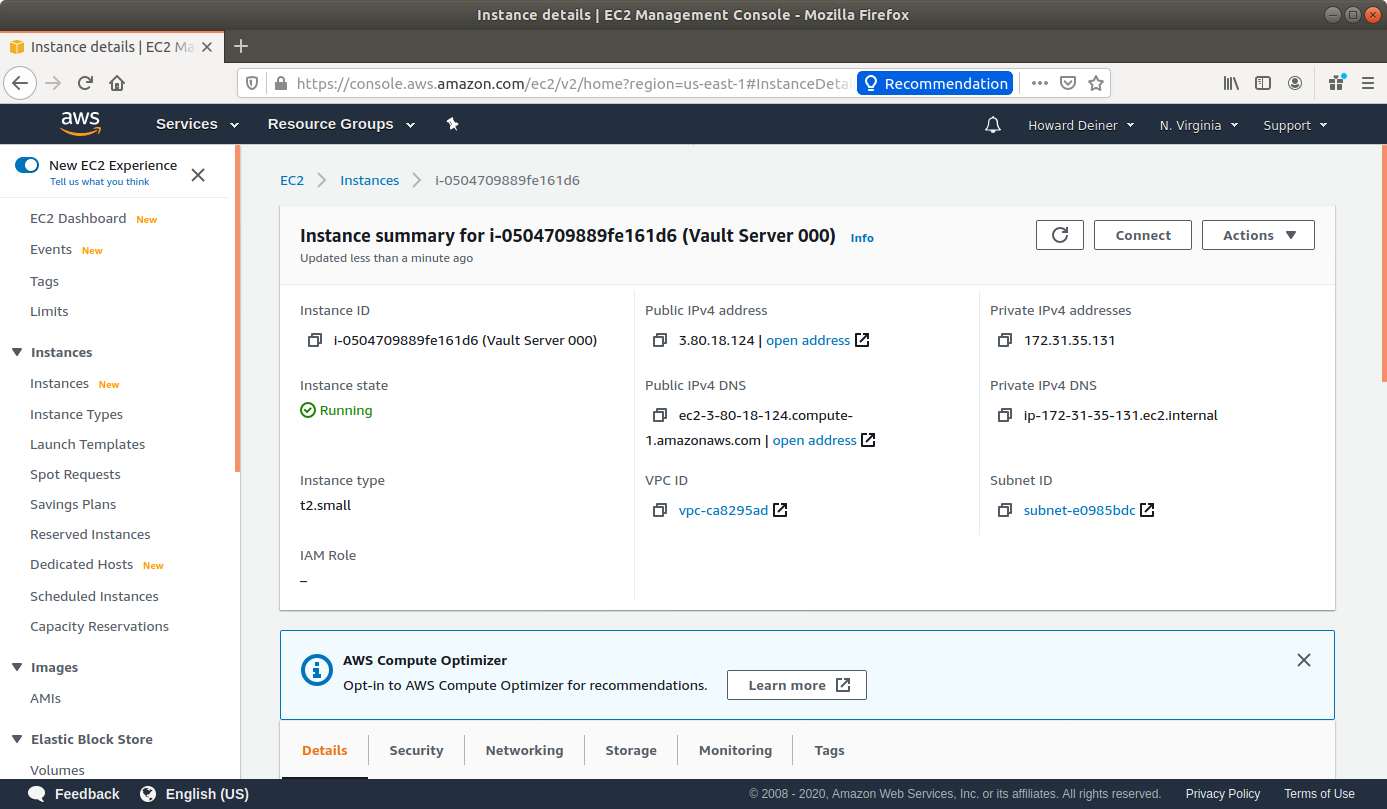Viewport: 1387px width, 809px height.
Task: Bookmark this page with the star icon
Action: click(1096, 83)
